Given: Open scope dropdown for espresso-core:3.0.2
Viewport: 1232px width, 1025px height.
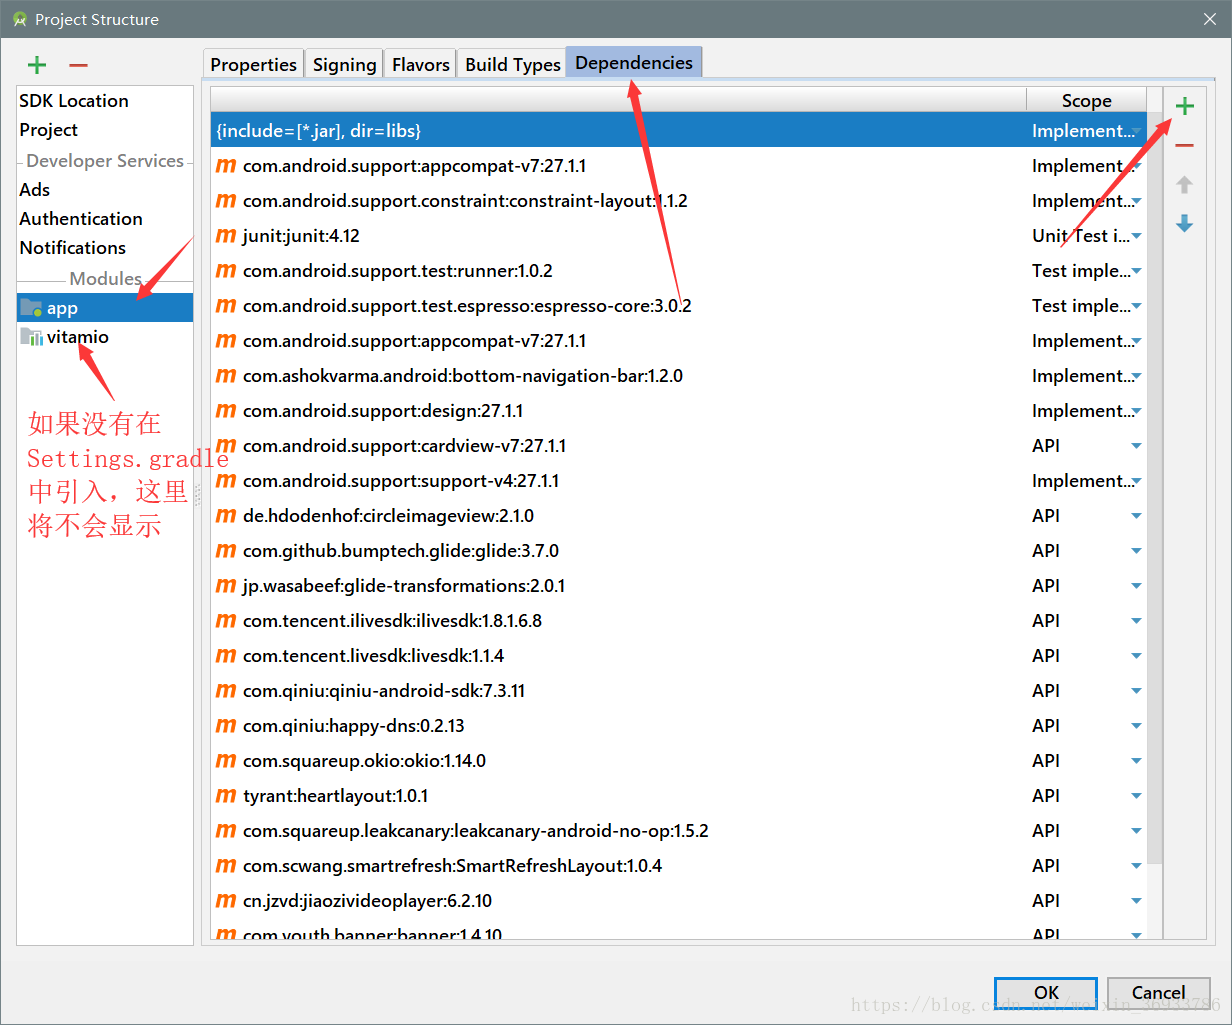Looking at the screenshot, I should [x=1137, y=306].
